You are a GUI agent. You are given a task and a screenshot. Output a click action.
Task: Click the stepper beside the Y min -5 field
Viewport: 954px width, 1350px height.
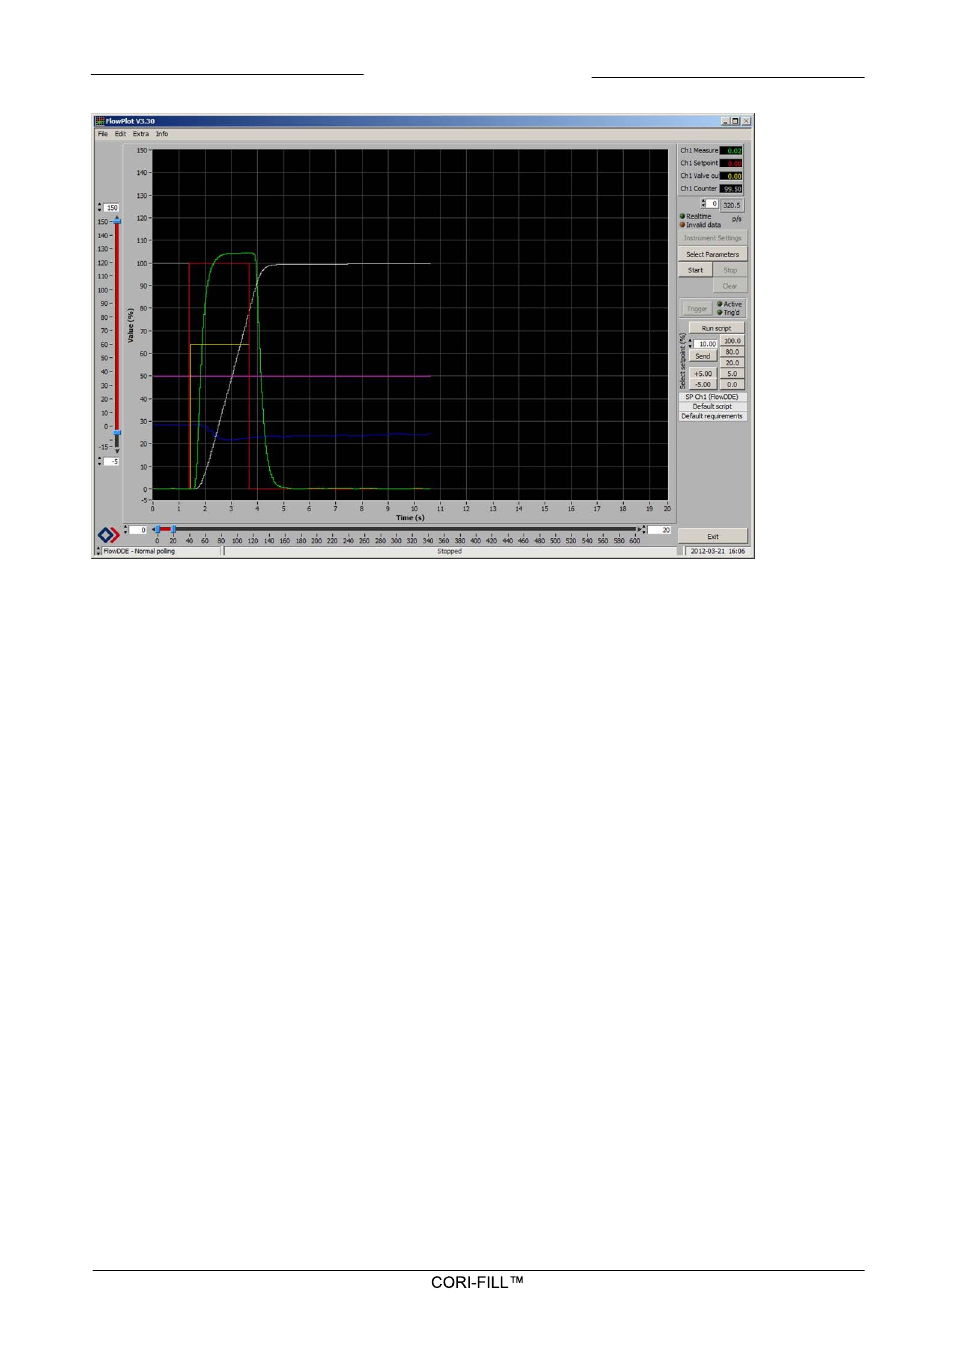[x=99, y=462]
